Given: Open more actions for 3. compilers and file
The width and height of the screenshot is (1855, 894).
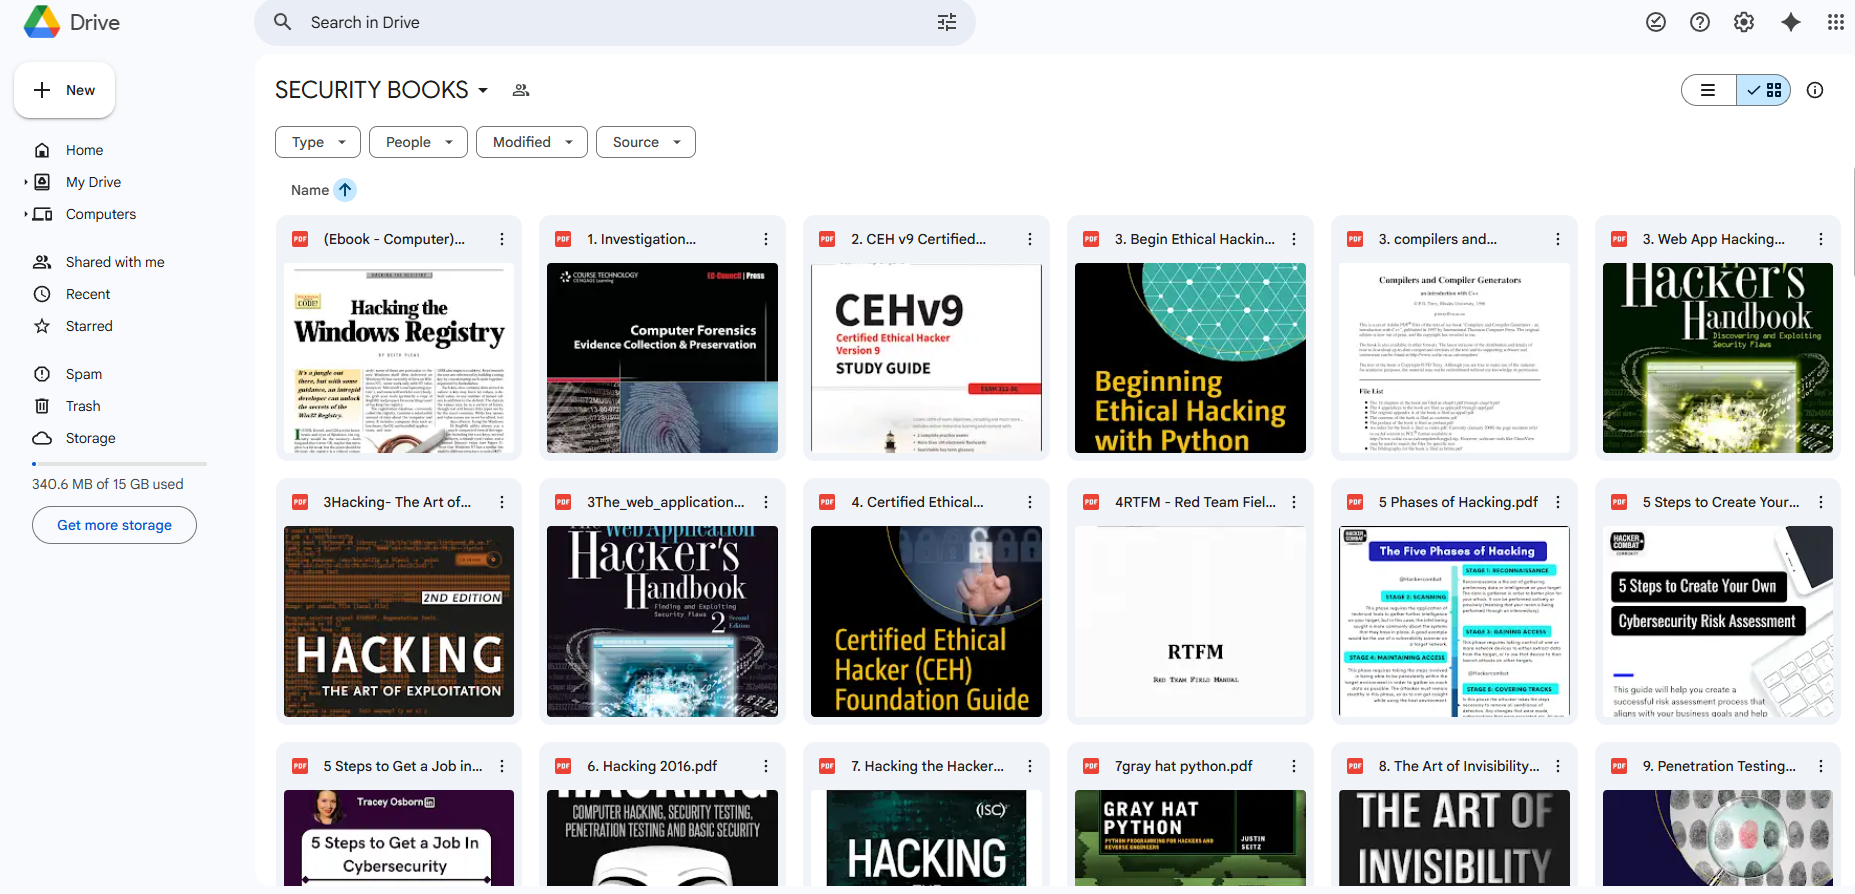Looking at the screenshot, I should point(1558,239).
